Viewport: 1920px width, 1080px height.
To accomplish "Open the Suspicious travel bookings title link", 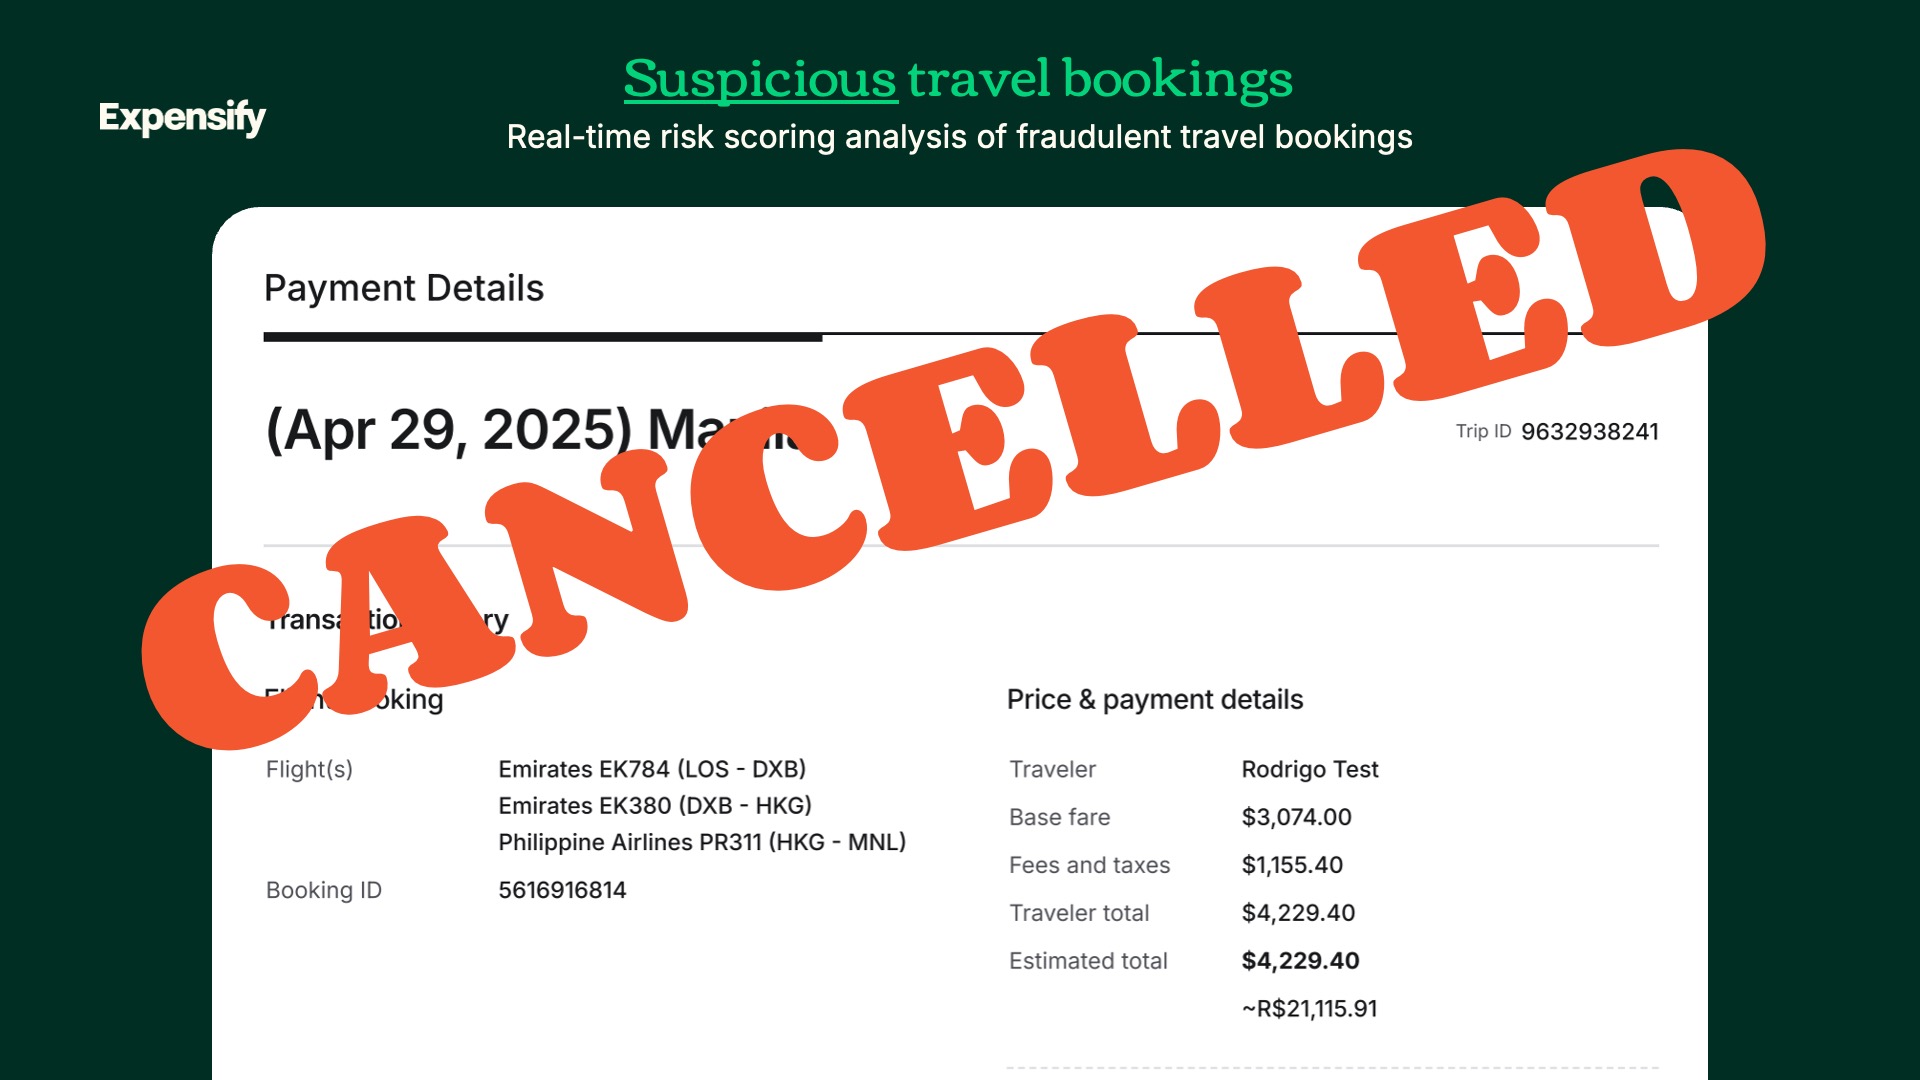I will [x=958, y=80].
